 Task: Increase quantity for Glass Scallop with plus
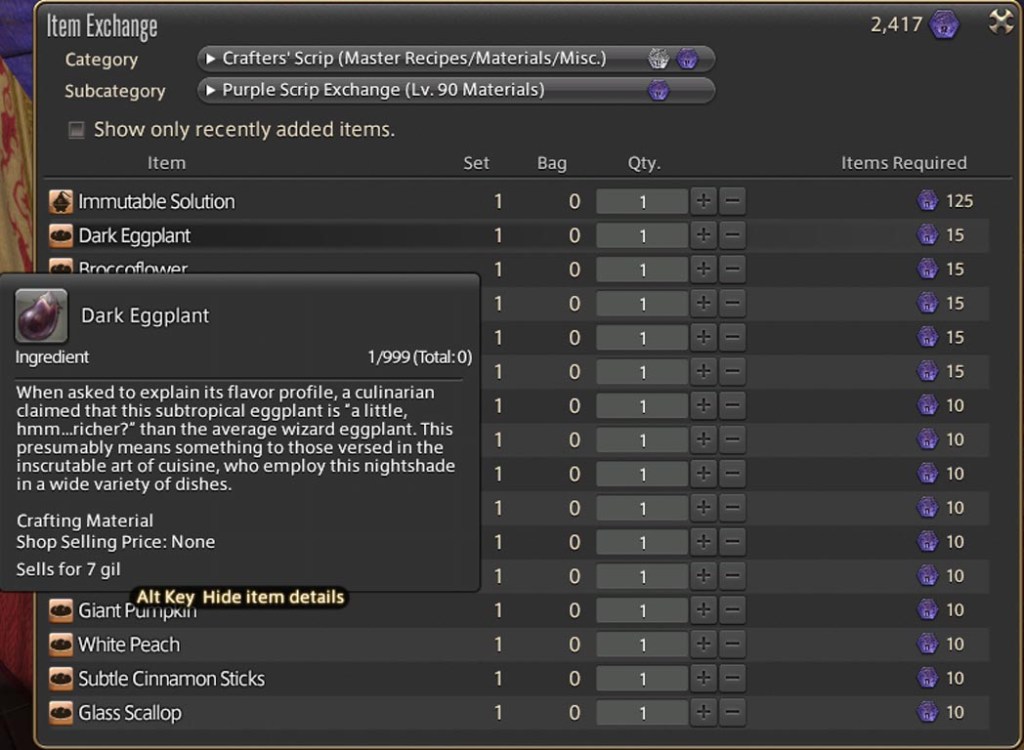(703, 713)
